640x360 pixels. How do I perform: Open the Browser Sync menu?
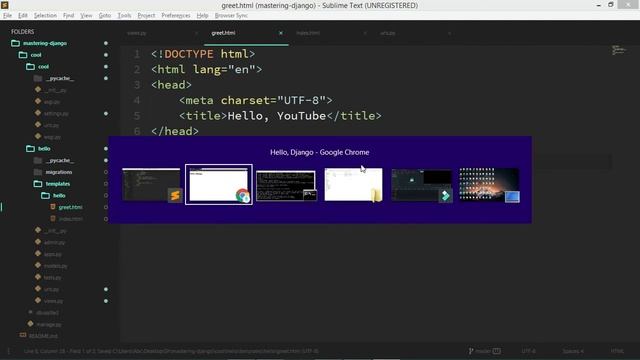tap(231, 16)
